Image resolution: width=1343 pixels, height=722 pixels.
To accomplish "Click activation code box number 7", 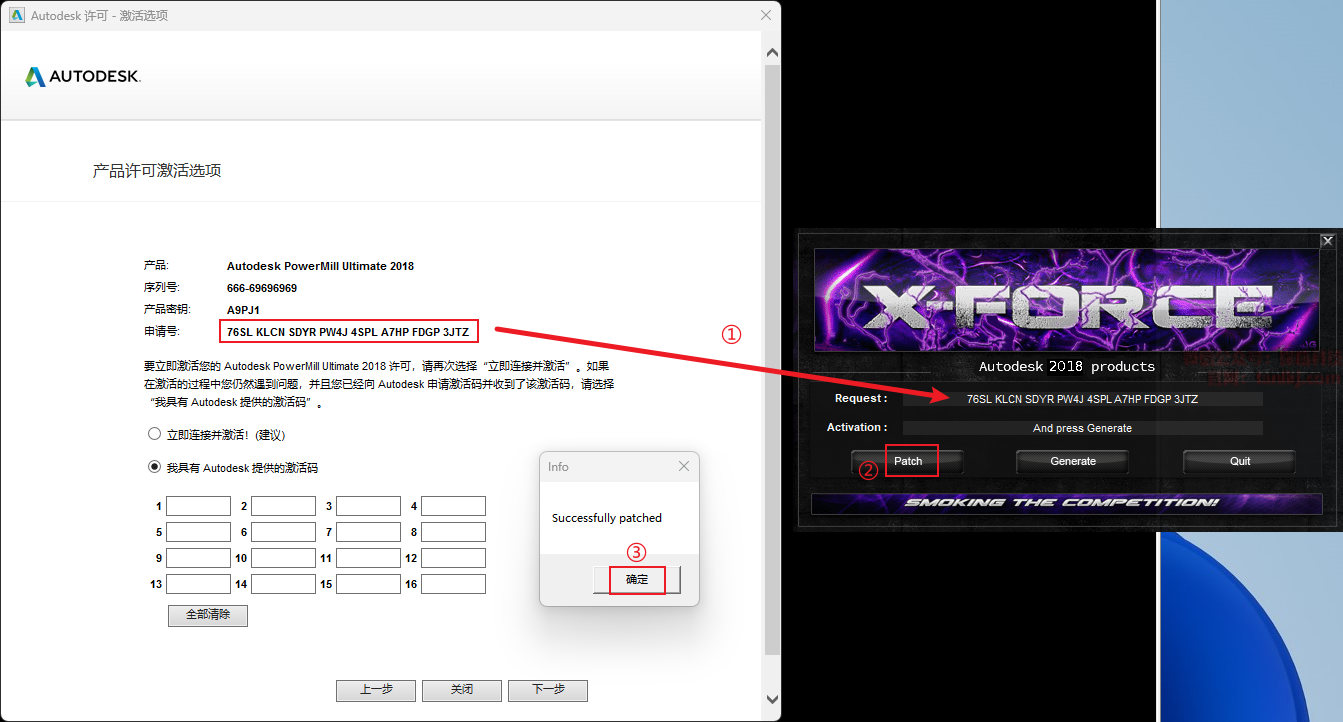I will [x=368, y=532].
